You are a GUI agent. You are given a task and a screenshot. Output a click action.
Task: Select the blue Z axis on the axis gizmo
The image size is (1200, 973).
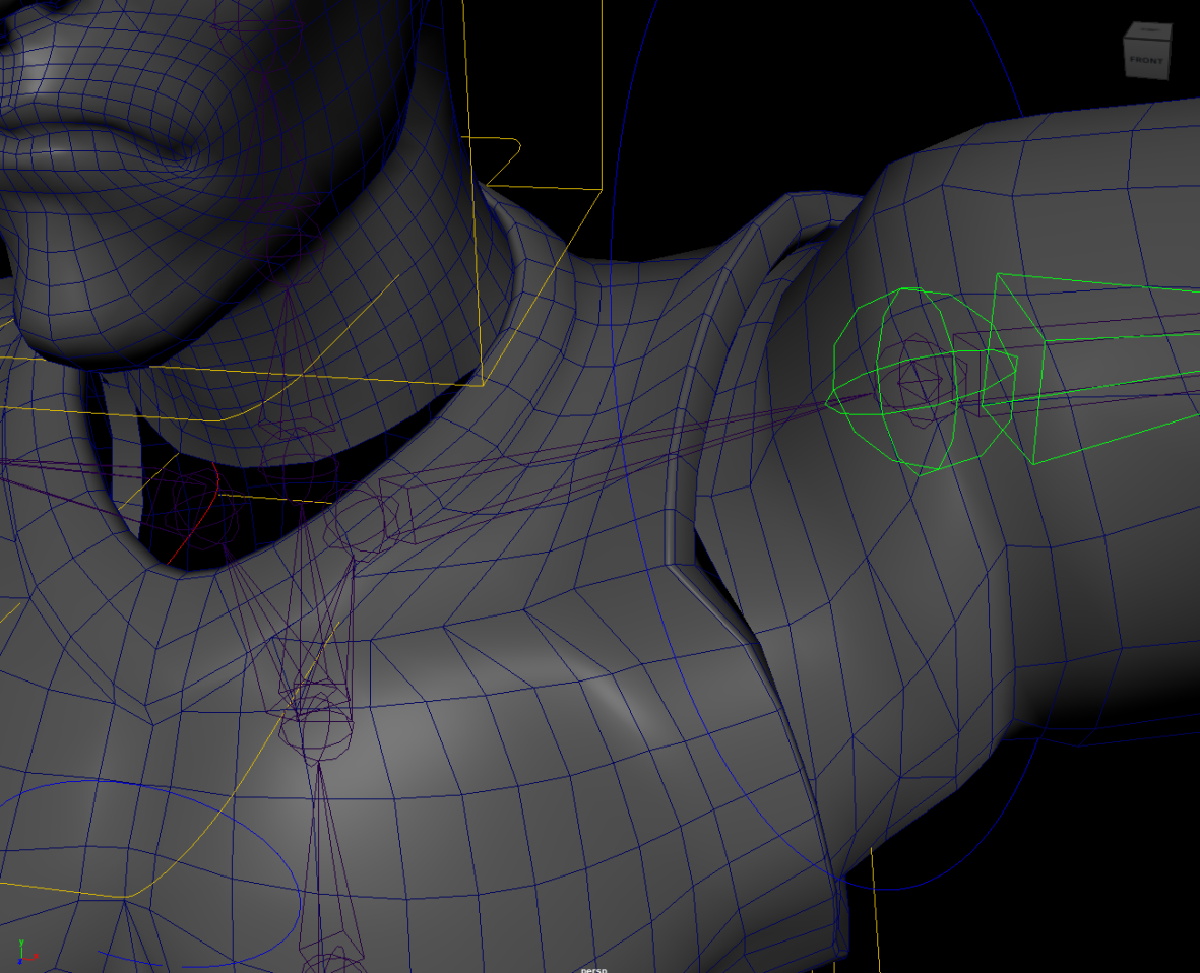click(x=20, y=962)
